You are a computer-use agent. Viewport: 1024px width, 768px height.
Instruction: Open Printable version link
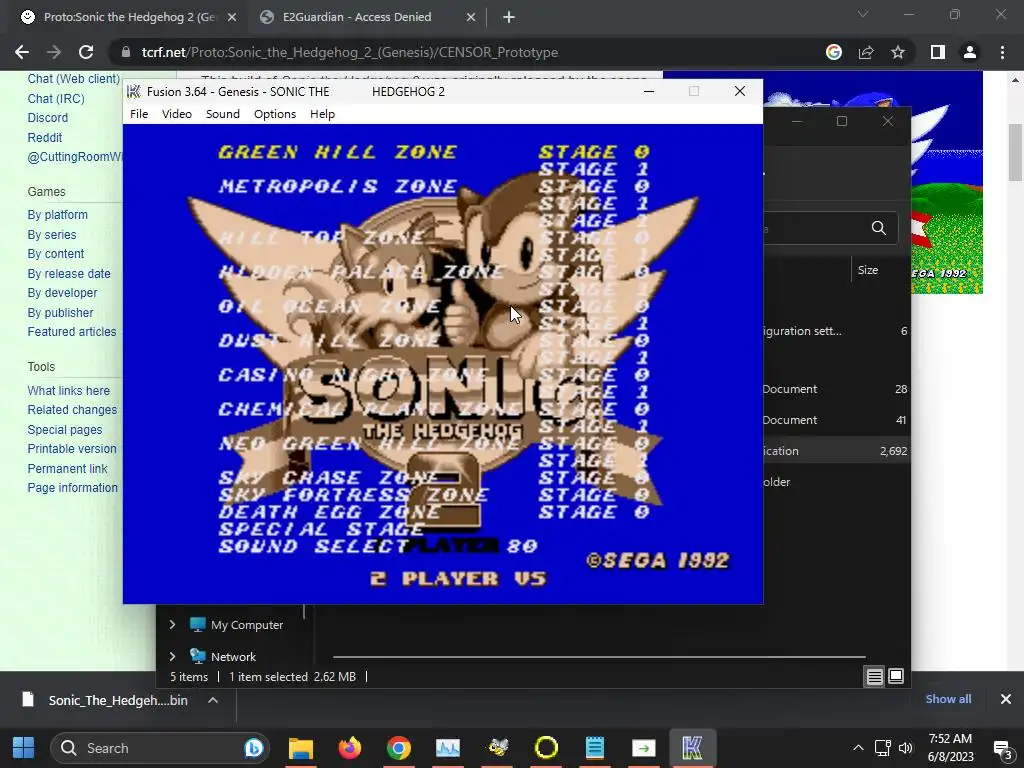coord(72,449)
